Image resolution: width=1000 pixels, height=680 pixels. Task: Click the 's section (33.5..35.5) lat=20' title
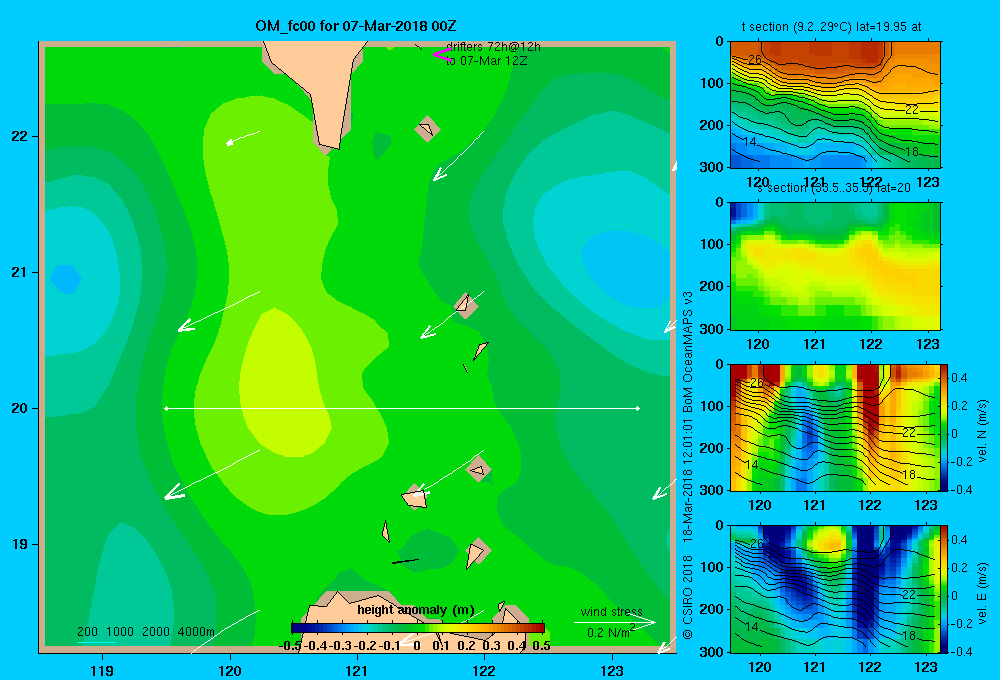pyautogui.click(x=834, y=188)
